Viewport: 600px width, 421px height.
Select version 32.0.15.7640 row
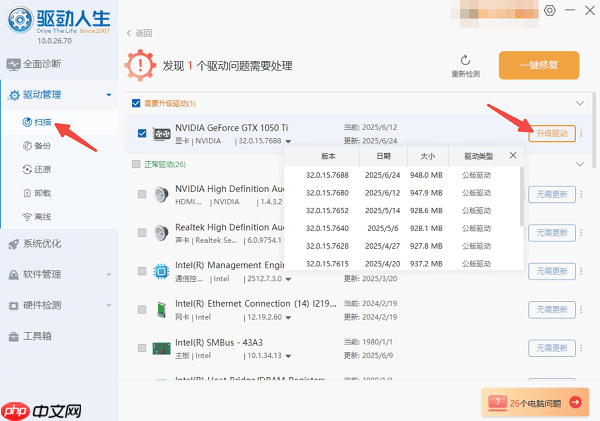coord(402,228)
